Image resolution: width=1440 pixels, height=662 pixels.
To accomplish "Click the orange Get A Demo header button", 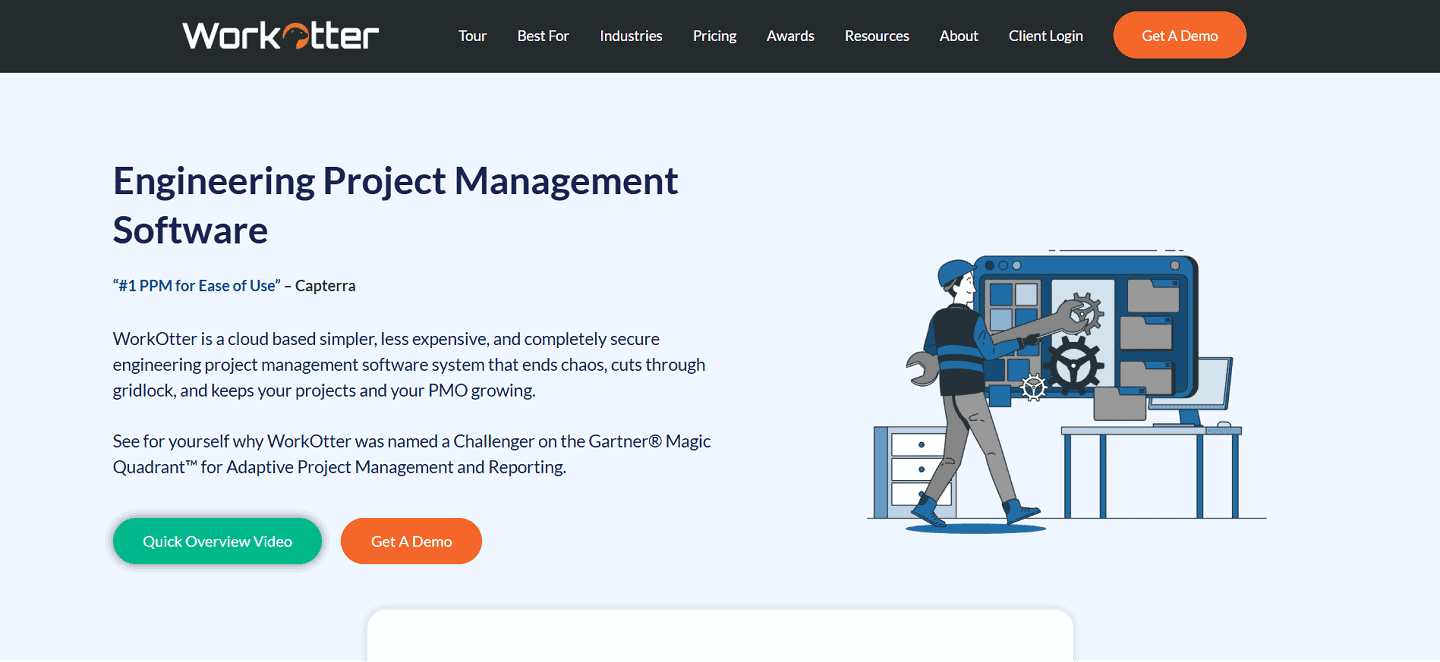I will coord(1179,34).
